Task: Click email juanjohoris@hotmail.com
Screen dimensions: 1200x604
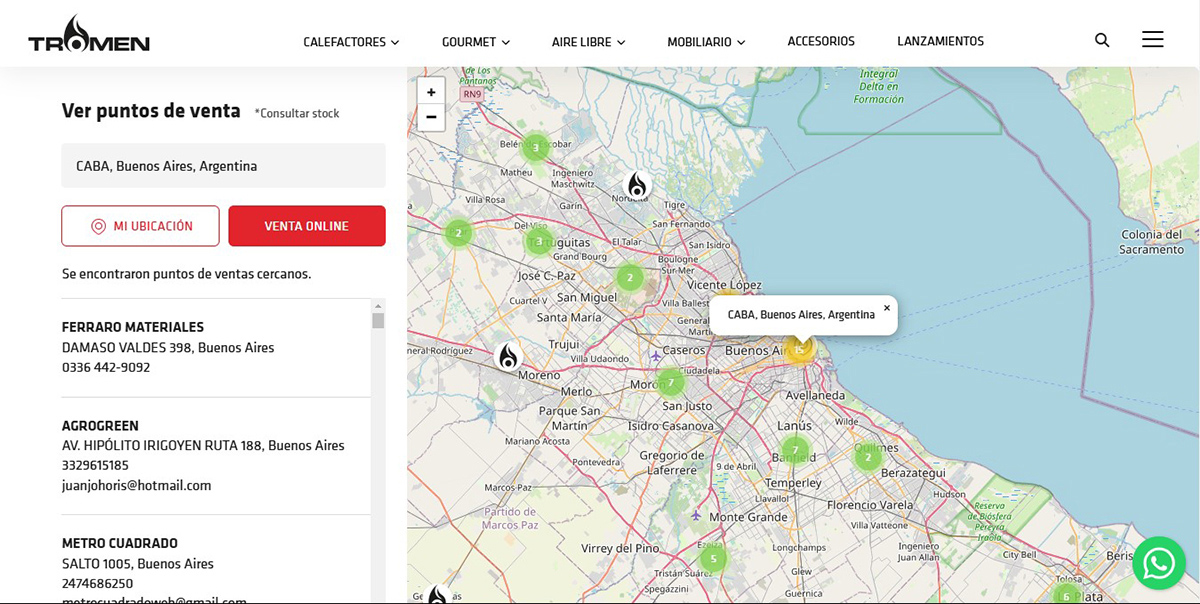Action: point(137,485)
